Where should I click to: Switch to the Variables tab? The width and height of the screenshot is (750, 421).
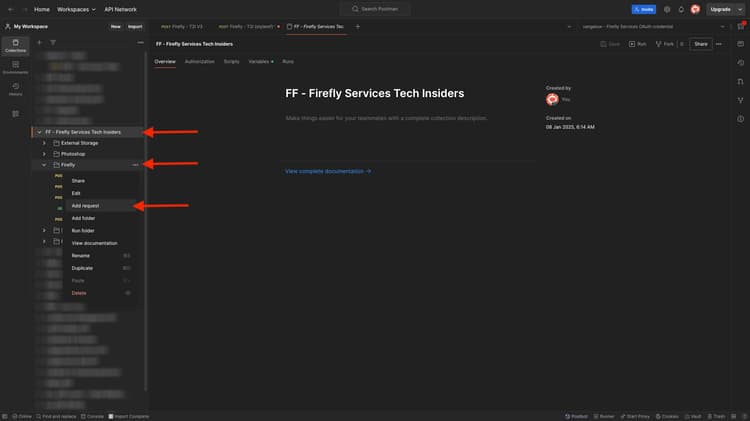[261, 62]
